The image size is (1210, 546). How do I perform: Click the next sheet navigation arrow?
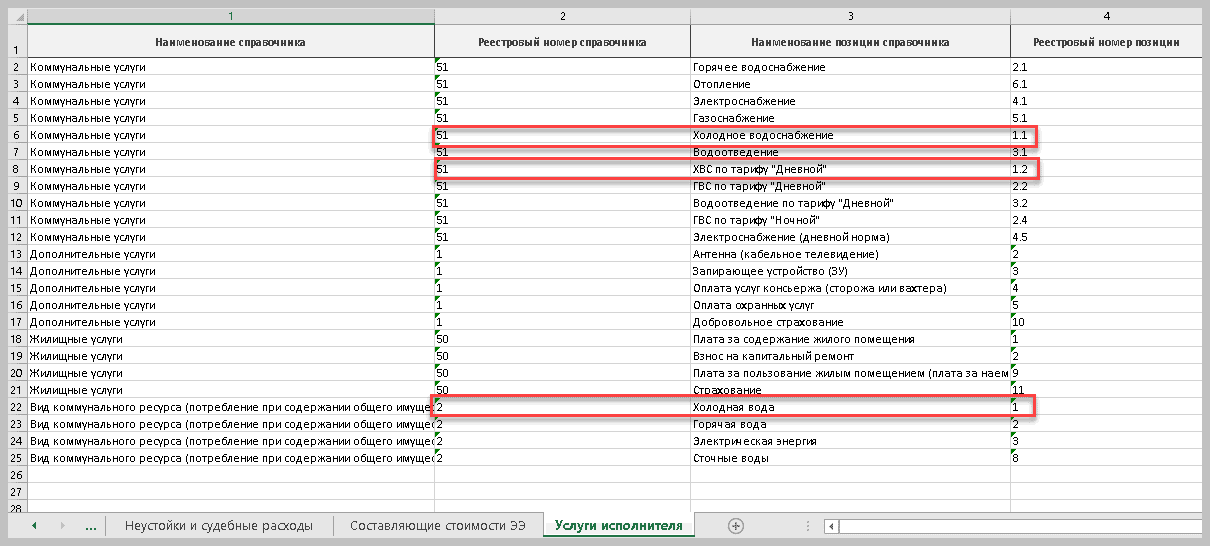point(62,525)
